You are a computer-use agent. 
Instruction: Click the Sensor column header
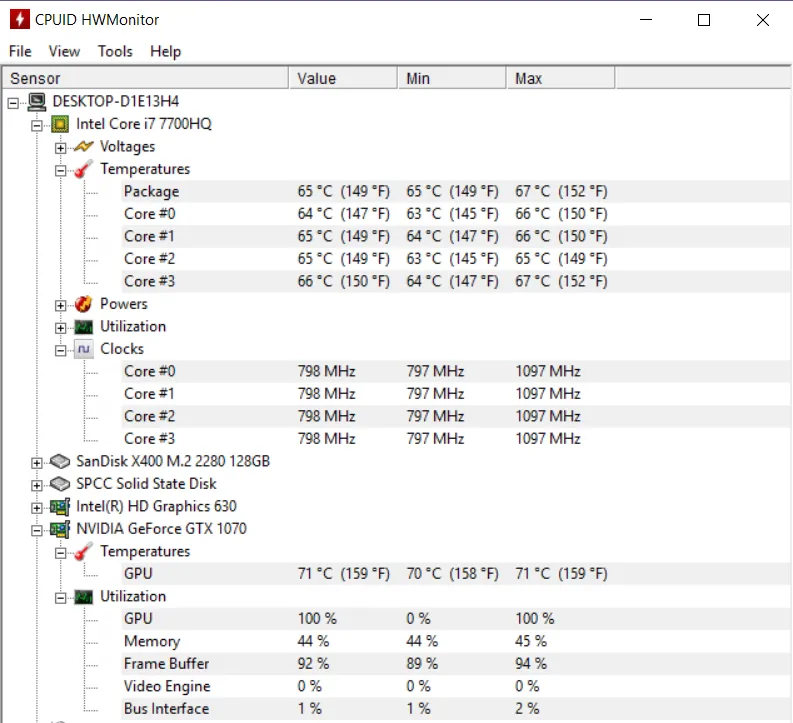pos(146,78)
